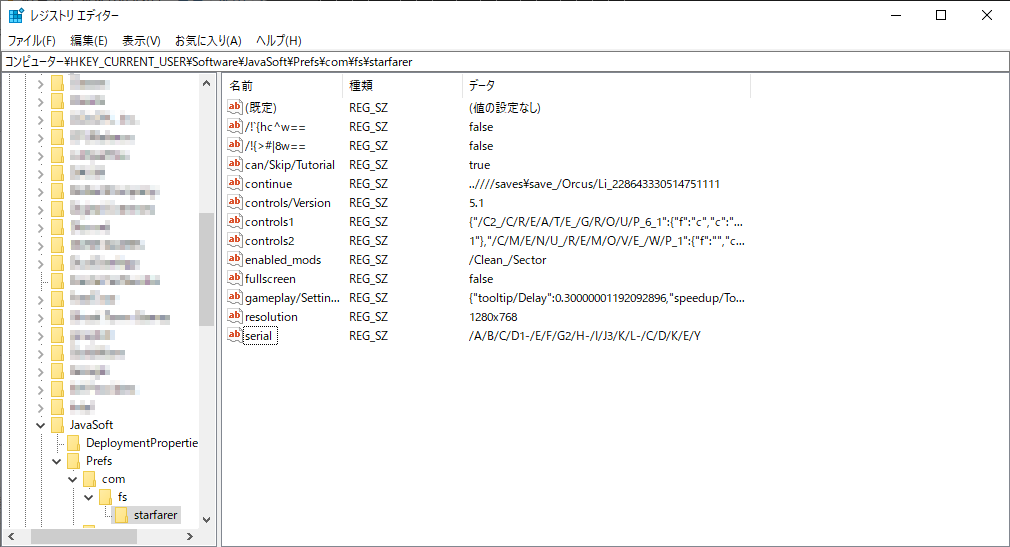
Task: Select the controls/Version entry name
Action: pos(288,203)
